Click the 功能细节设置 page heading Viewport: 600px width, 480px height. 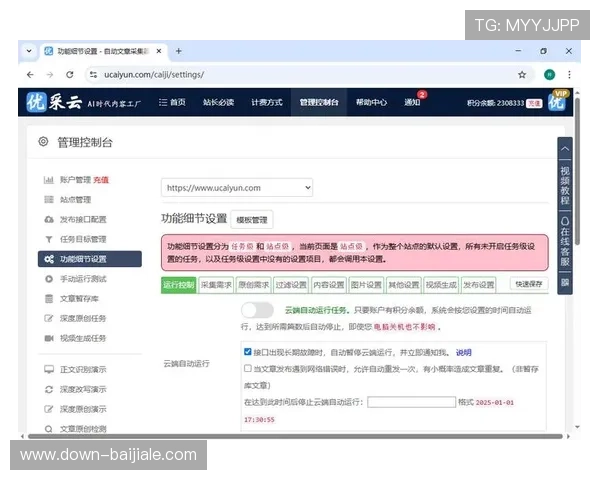(x=194, y=219)
